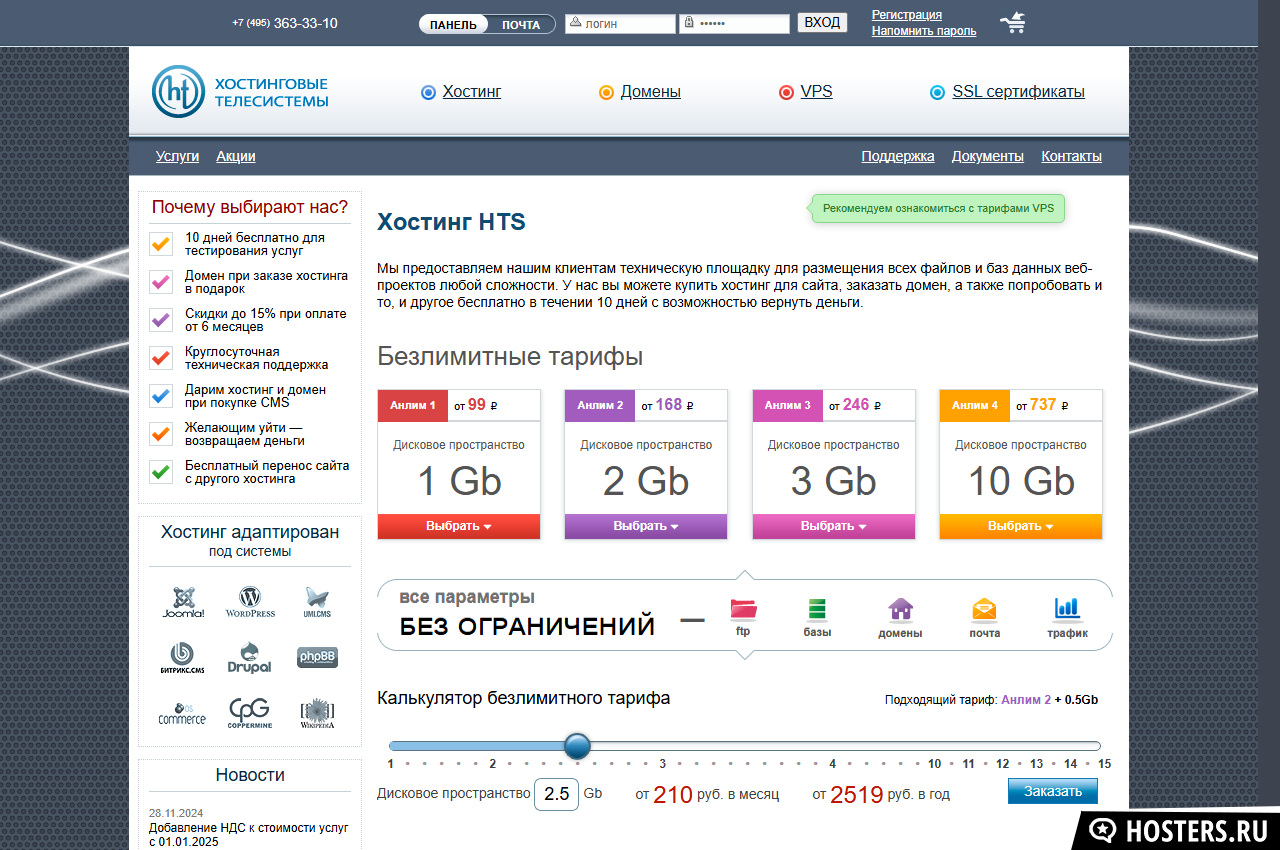Click the Drupal logo icon

[250, 656]
